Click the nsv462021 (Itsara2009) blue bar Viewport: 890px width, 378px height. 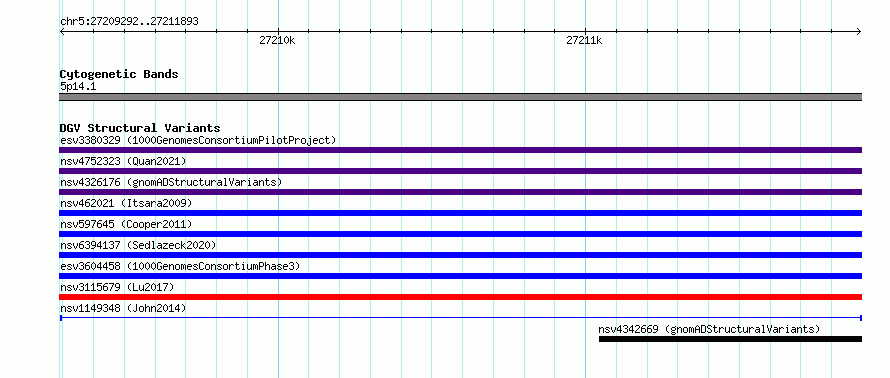(x=460, y=213)
